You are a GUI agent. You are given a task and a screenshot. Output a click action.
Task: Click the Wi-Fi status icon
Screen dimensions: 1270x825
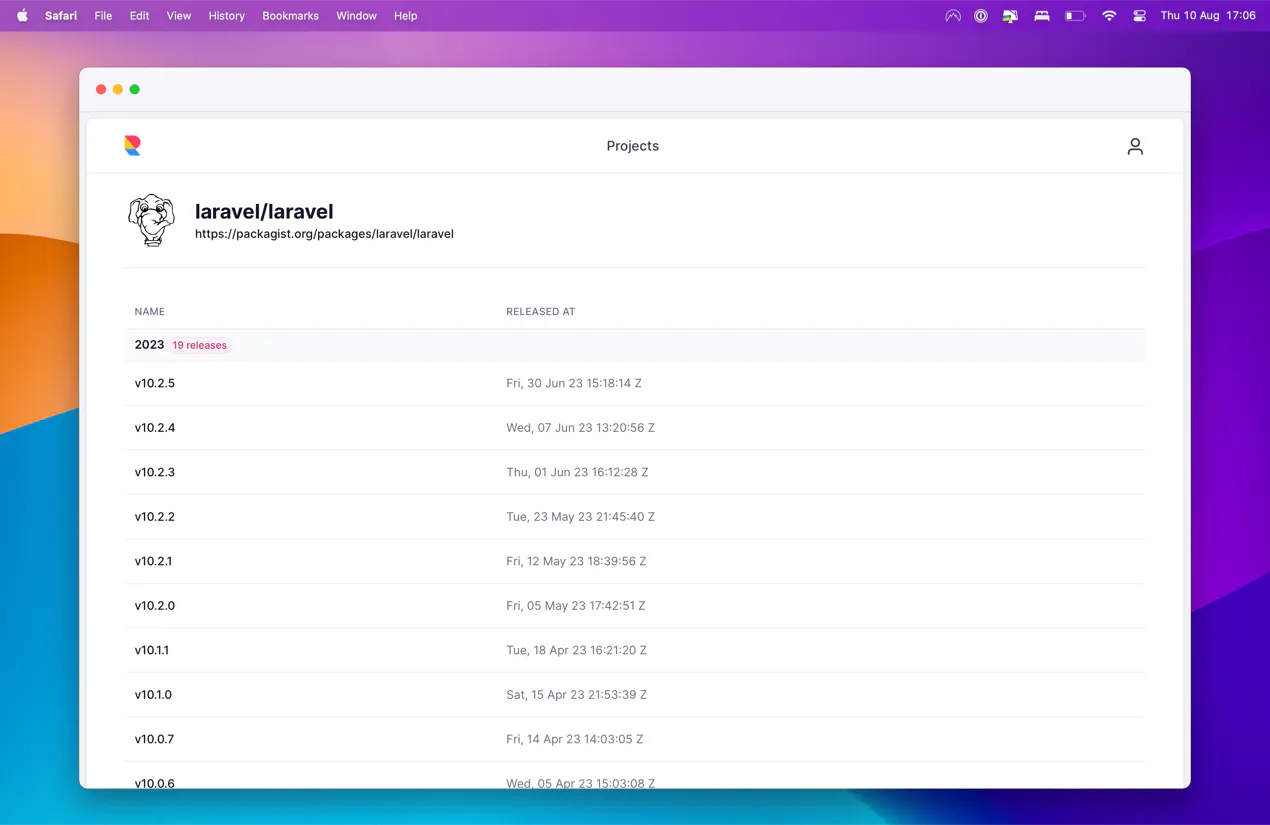pyautogui.click(x=1108, y=16)
